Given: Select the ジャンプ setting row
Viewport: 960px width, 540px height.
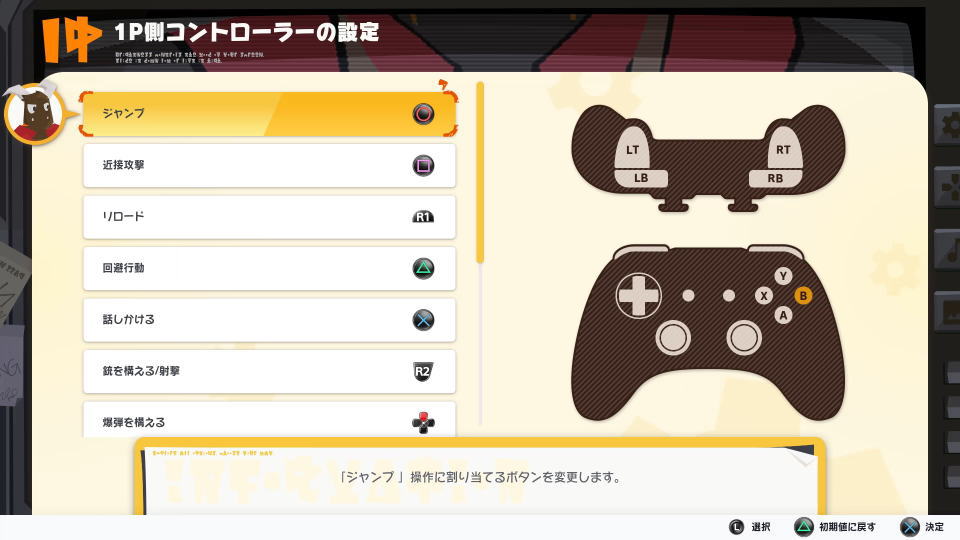Looking at the screenshot, I should (269, 114).
